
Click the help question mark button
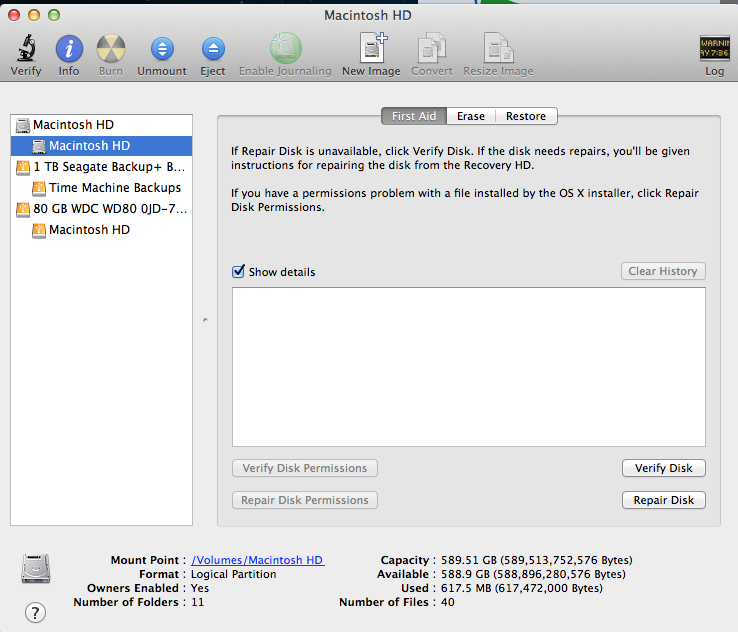(35, 613)
